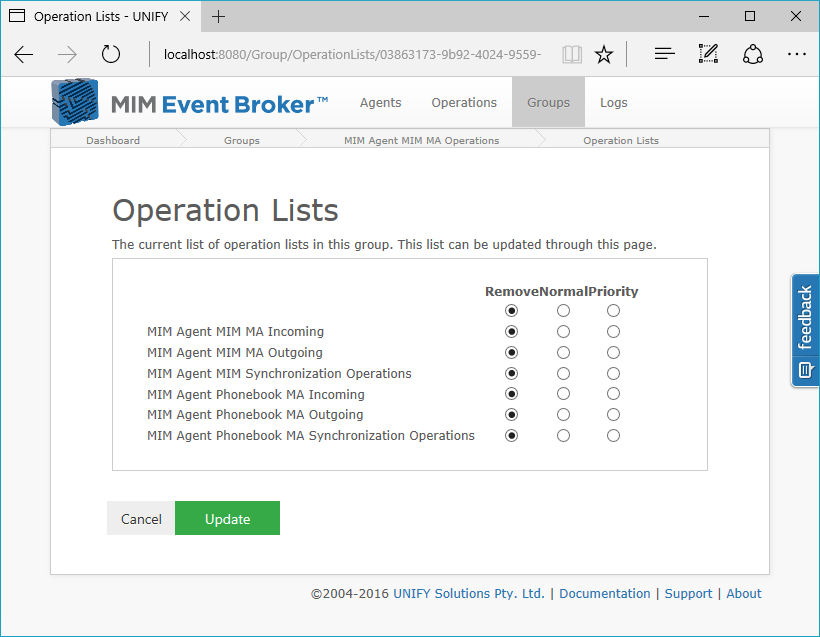Set MIM Agent MIM MA Outgoing to Remove
The image size is (820, 637).
511,352
